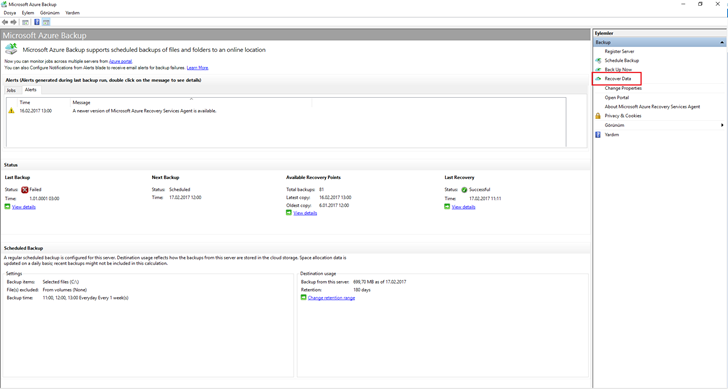The width and height of the screenshot is (728, 389).
Task: Expand the Görünüm submenu arrow
Action: [722, 125]
